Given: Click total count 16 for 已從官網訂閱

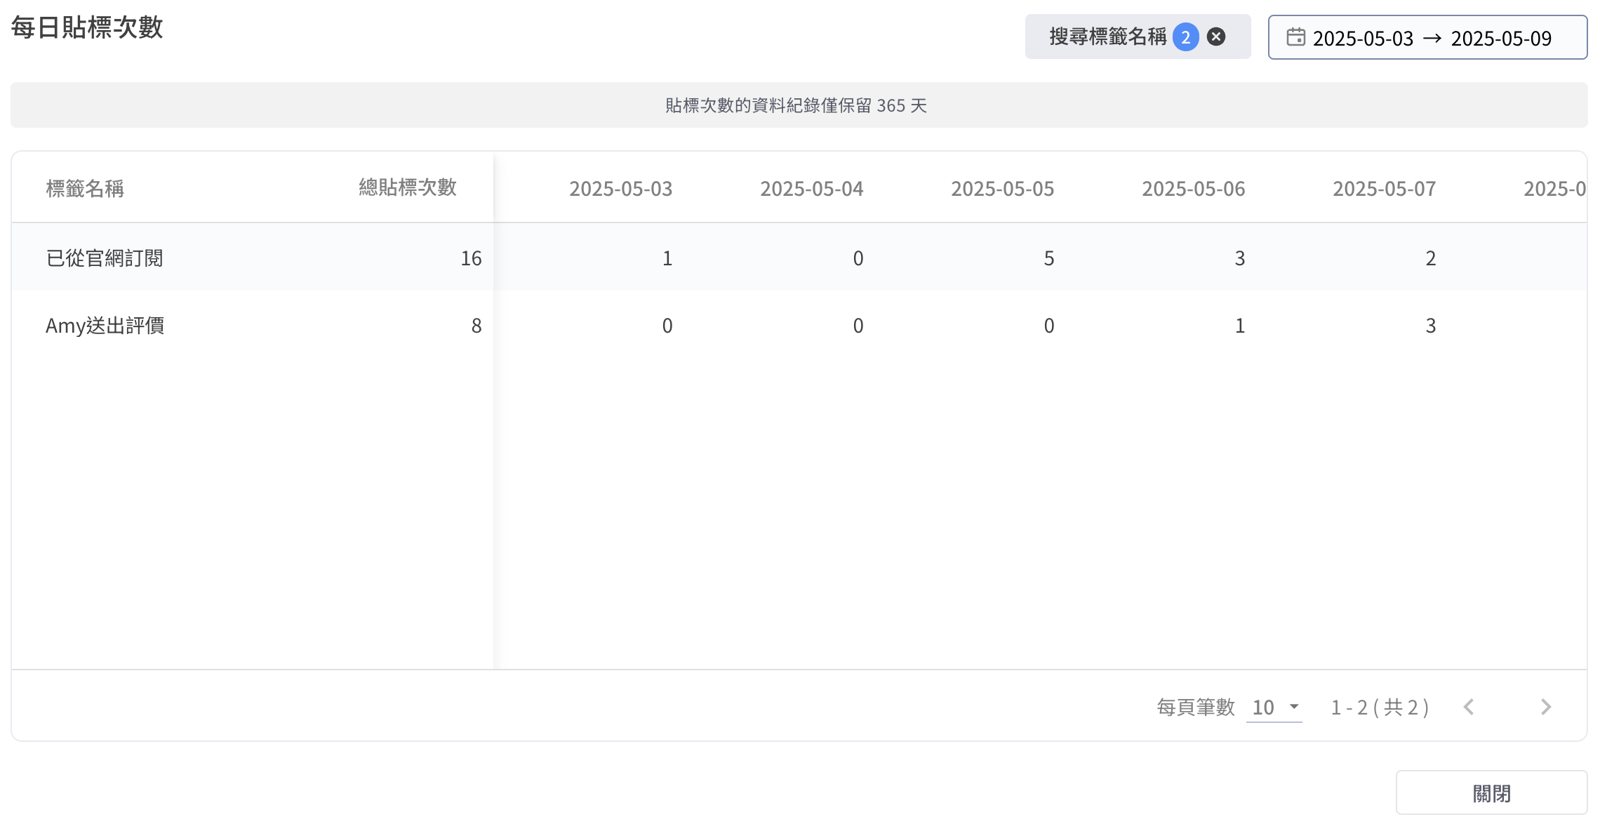Looking at the screenshot, I should pyautogui.click(x=471, y=258).
